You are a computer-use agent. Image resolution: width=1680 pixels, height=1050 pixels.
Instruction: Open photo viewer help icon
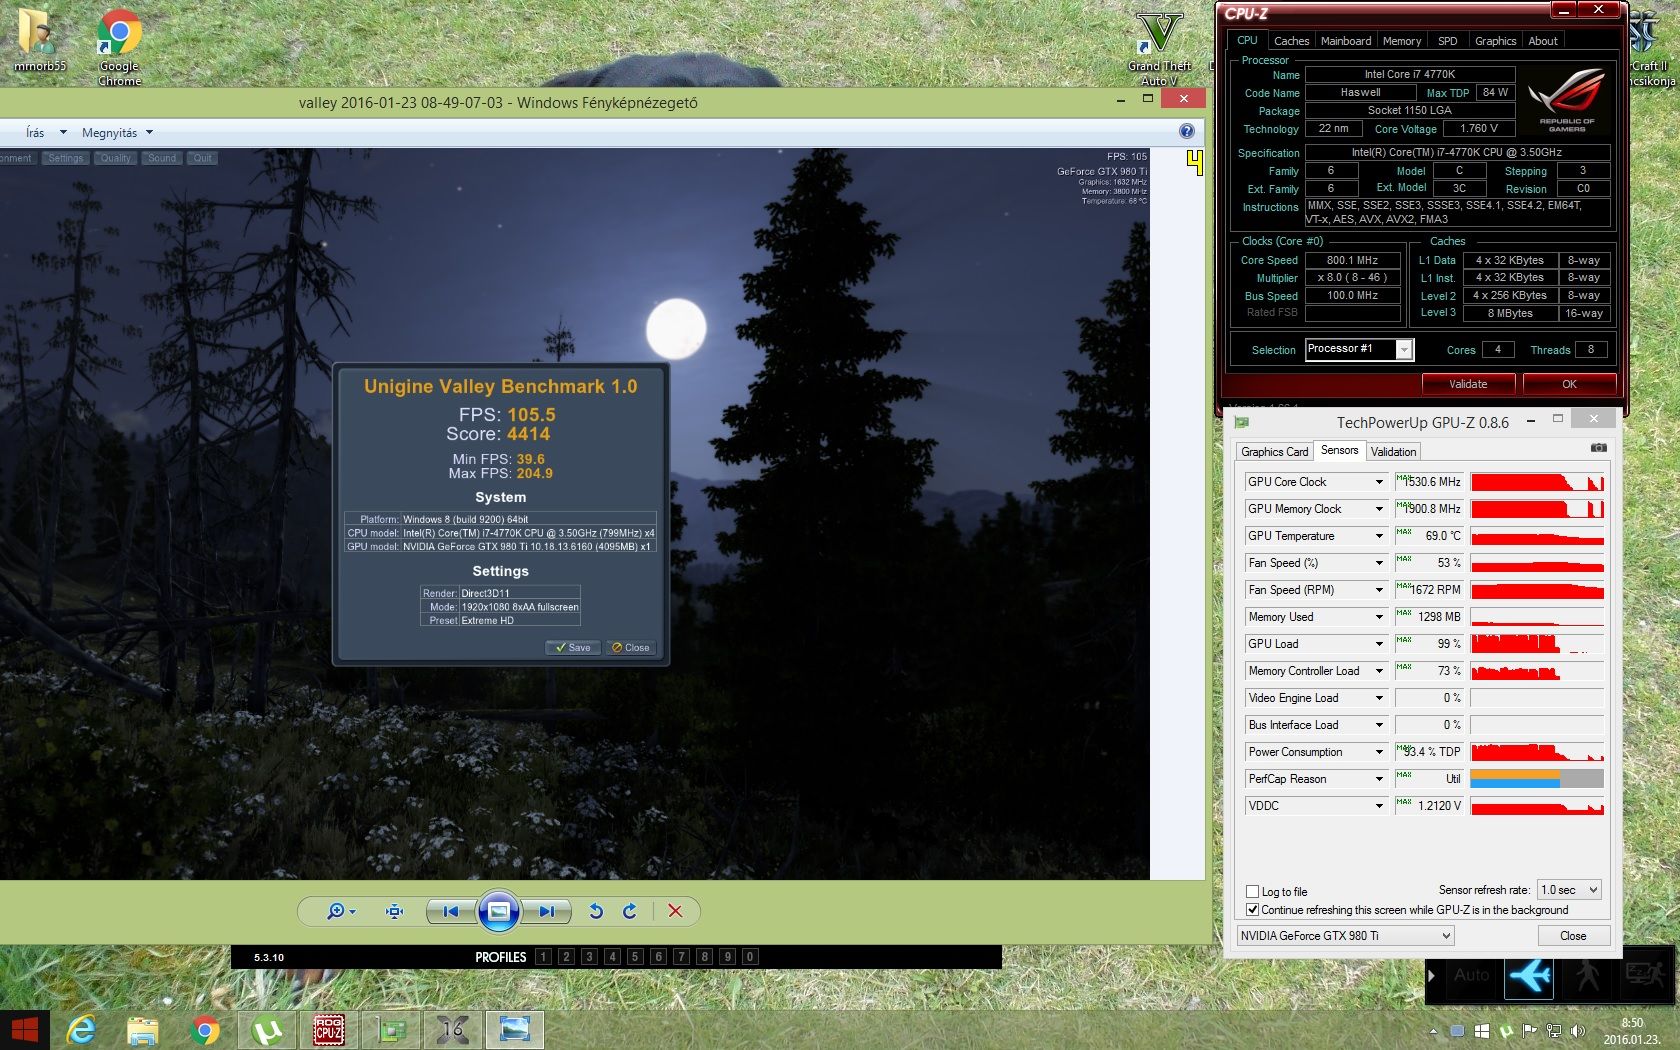click(x=1186, y=131)
